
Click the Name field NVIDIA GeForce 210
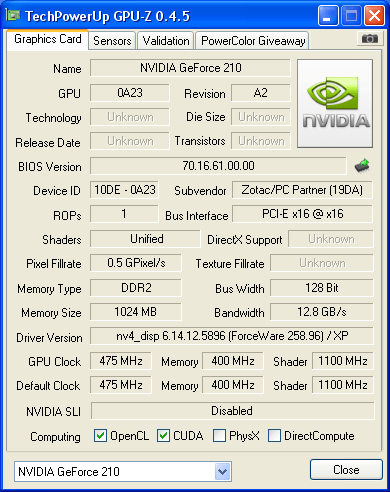coord(190,68)
